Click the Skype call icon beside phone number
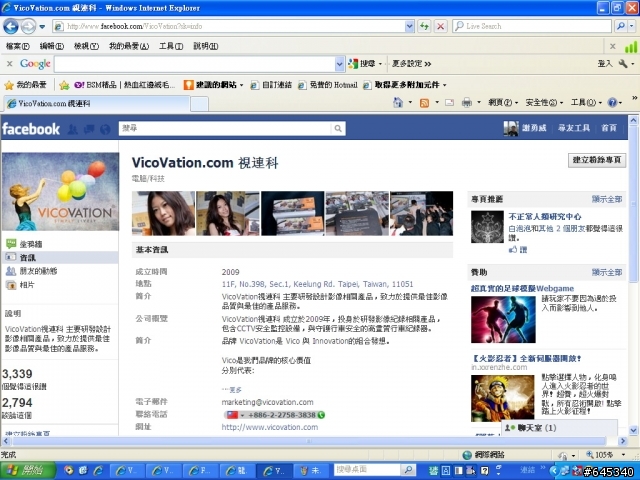This screenshot has height=480, width=640. click(x=321, y=415)
